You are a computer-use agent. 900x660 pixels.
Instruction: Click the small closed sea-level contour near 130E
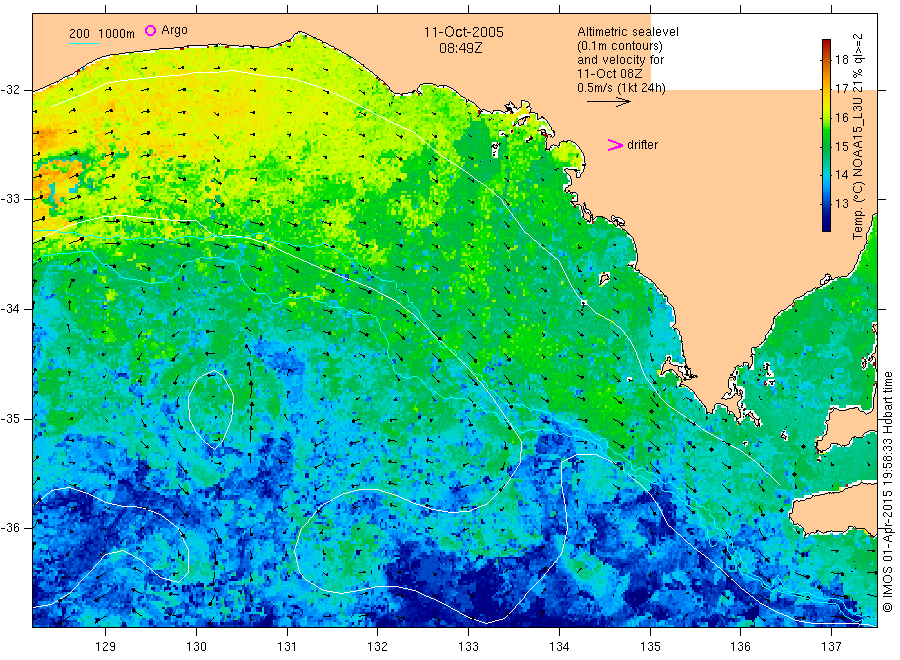[211, 410]
